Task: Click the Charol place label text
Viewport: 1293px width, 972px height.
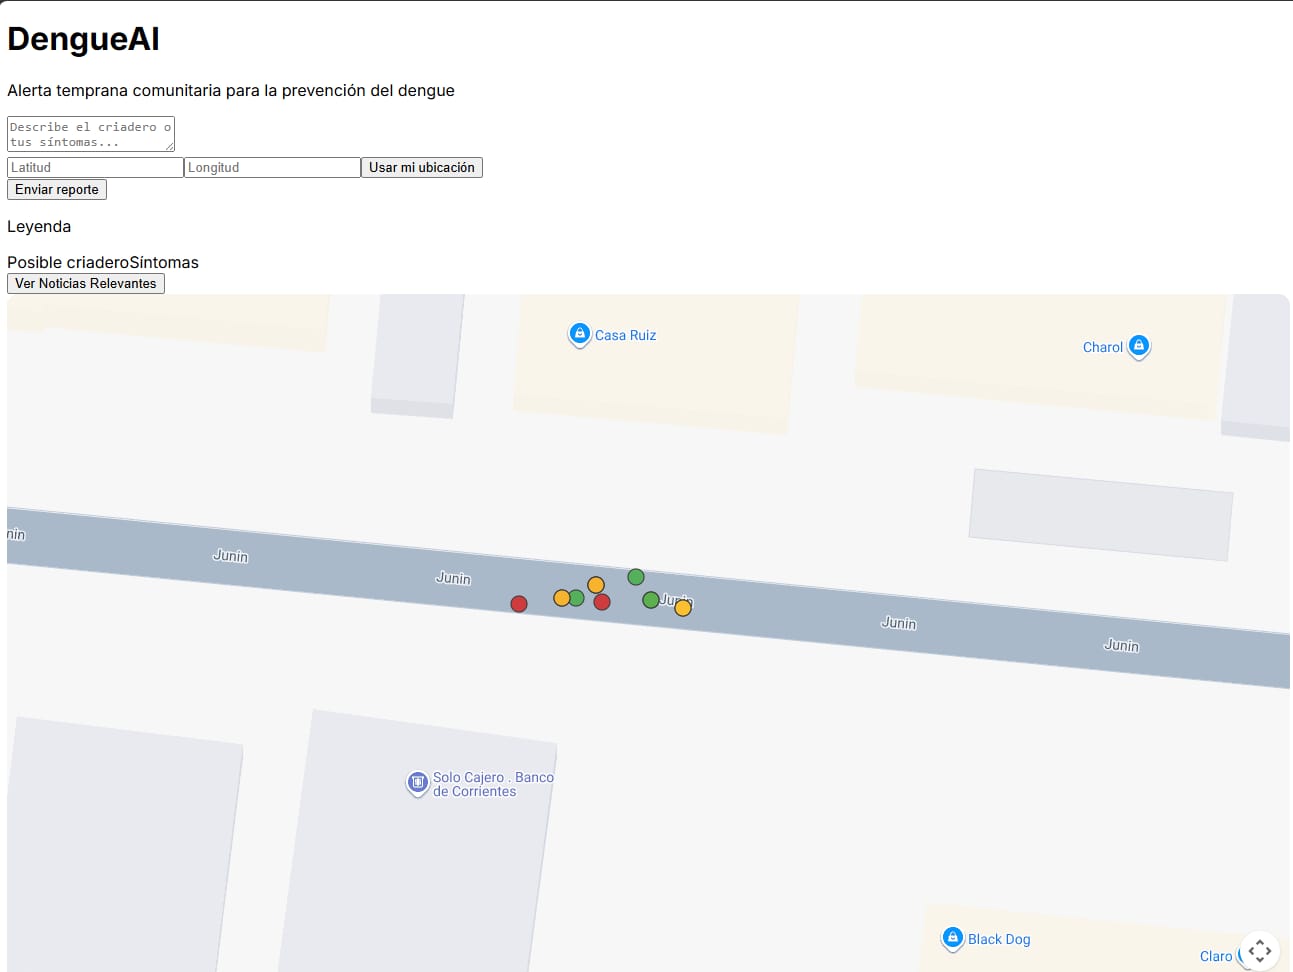Action: pyautogui.click(x=1102, y=348)
